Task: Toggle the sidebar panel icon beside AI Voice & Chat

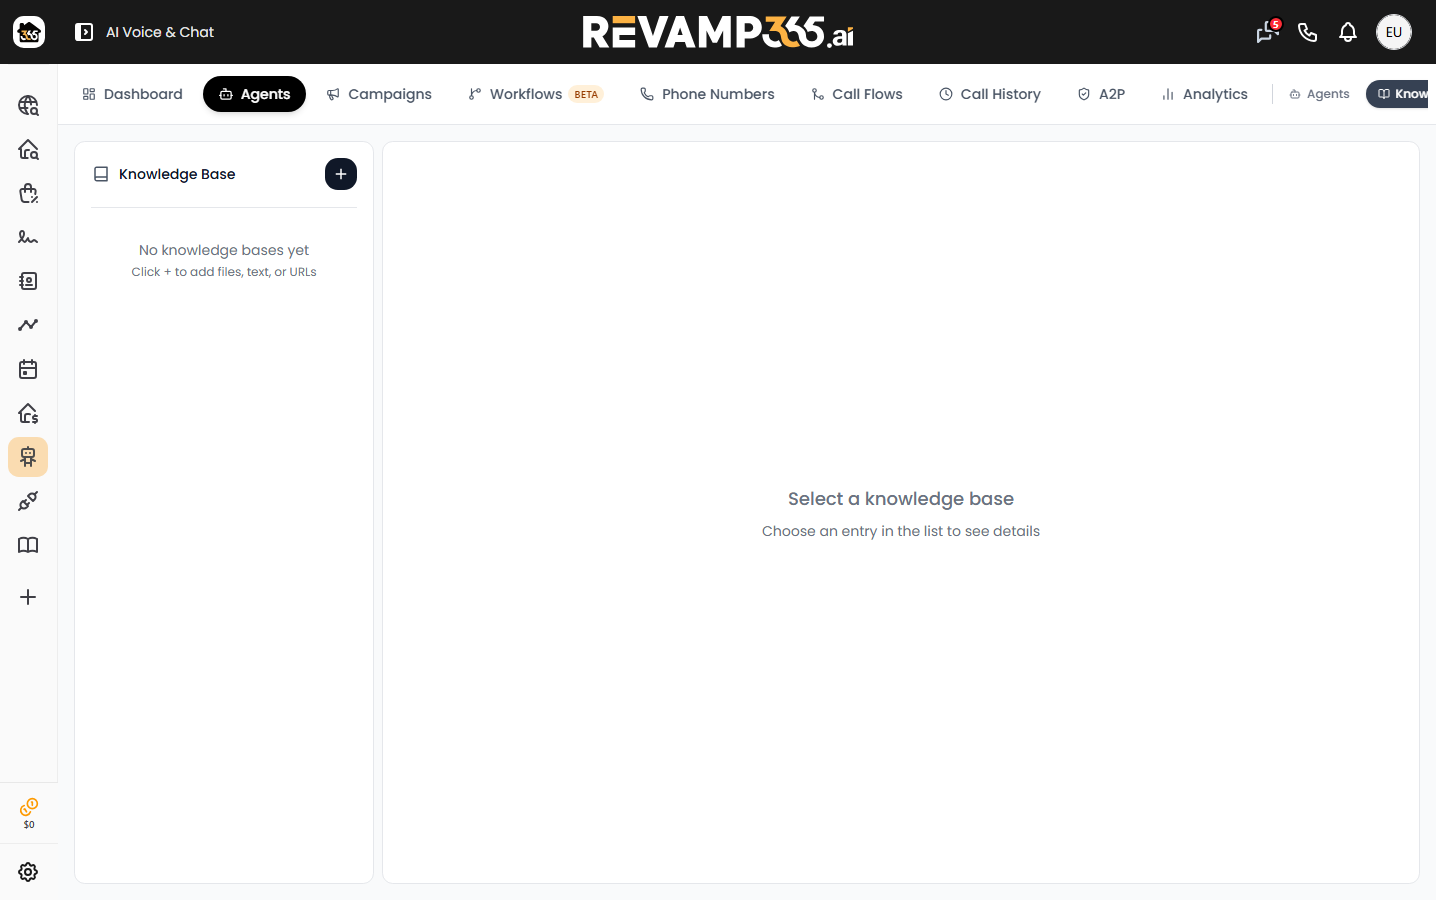Action: [x=84, y=32]
